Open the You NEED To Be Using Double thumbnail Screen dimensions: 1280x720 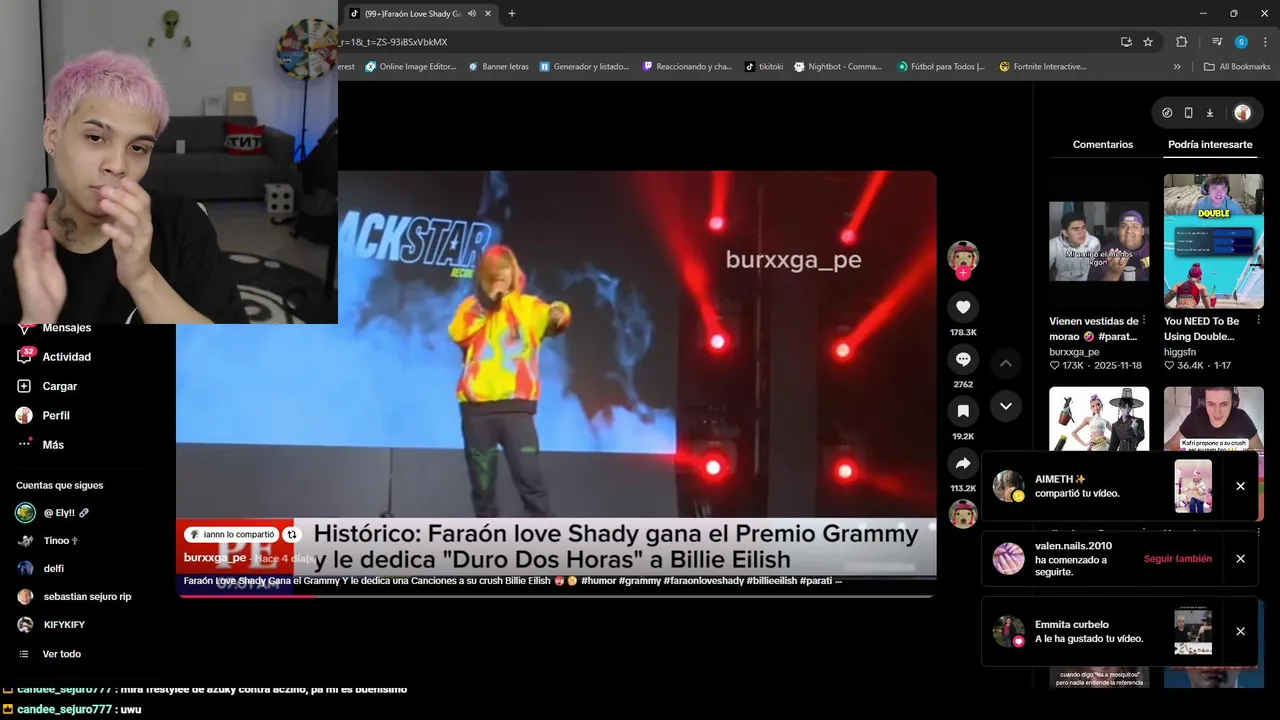[1213, 241]
